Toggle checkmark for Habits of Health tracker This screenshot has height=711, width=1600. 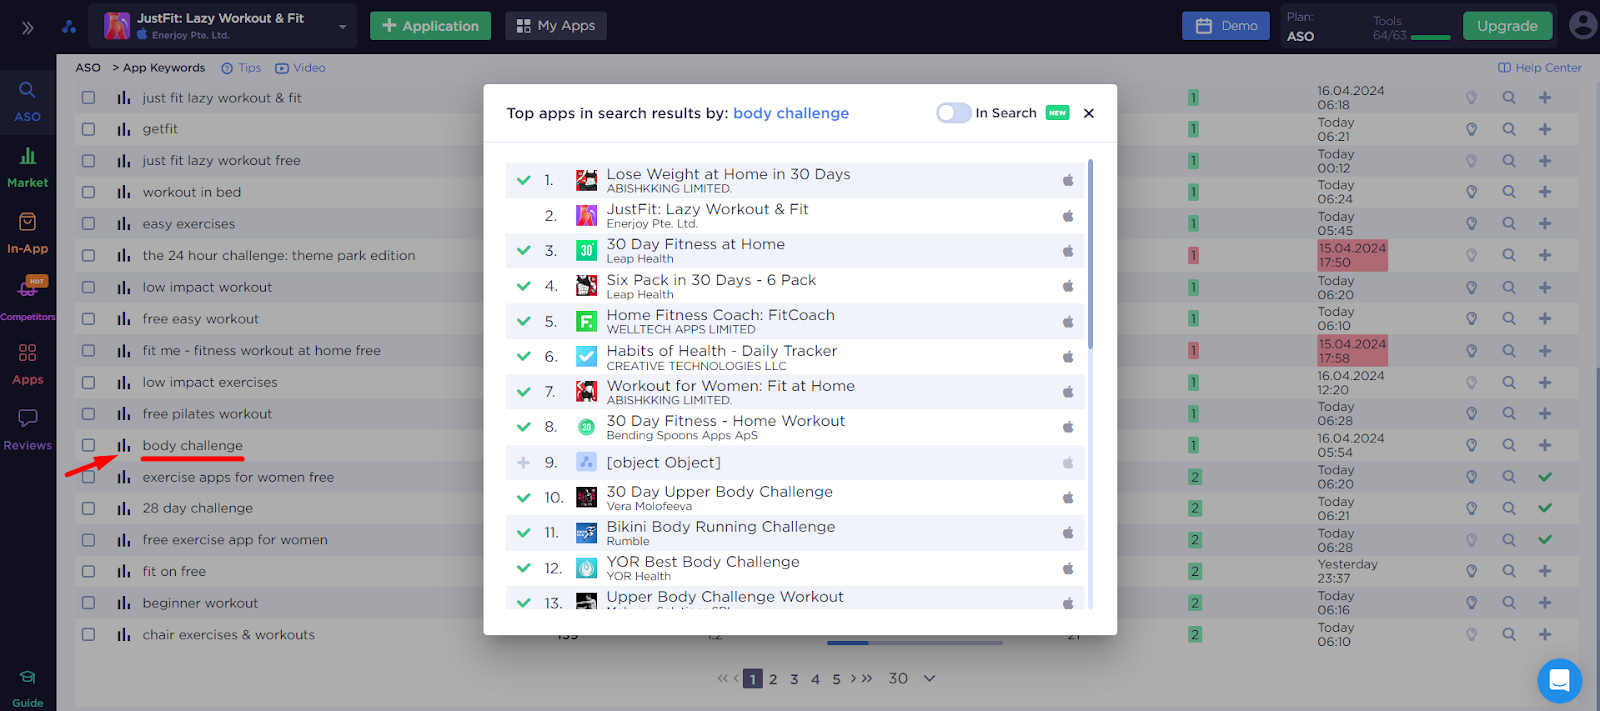(x=523, y=356)
